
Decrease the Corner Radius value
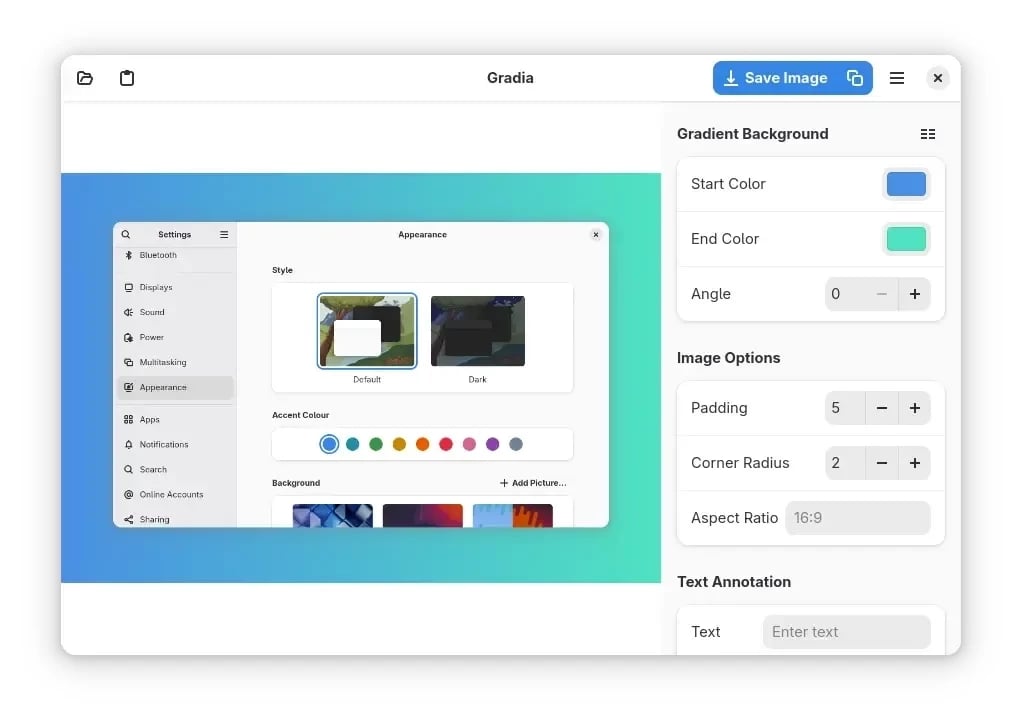click(882, 463)
